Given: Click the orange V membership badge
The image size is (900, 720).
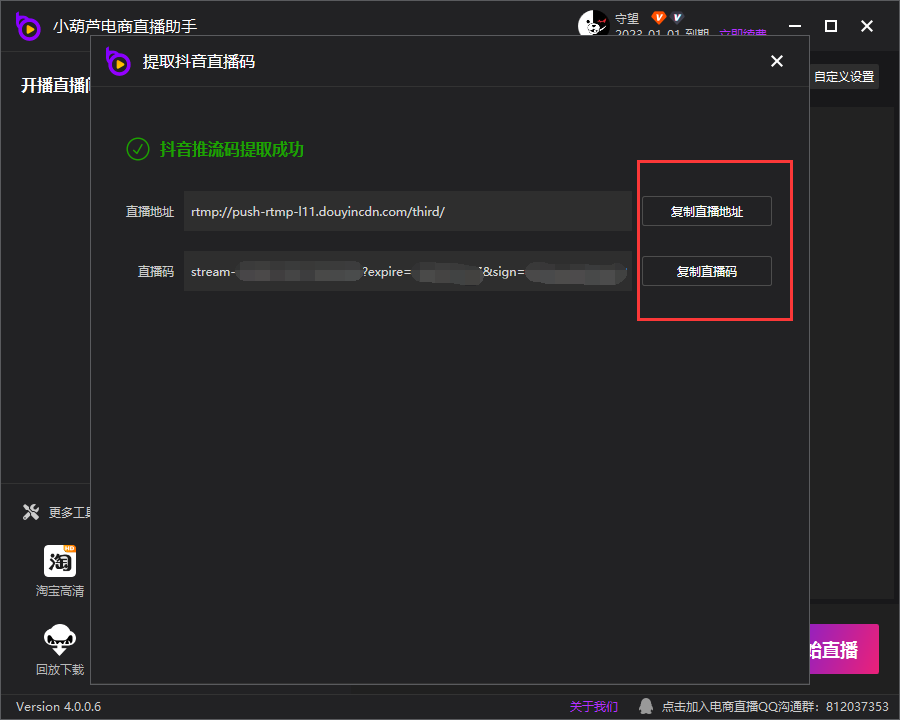Looking at the screenshot, I should (x=658, y=18).
